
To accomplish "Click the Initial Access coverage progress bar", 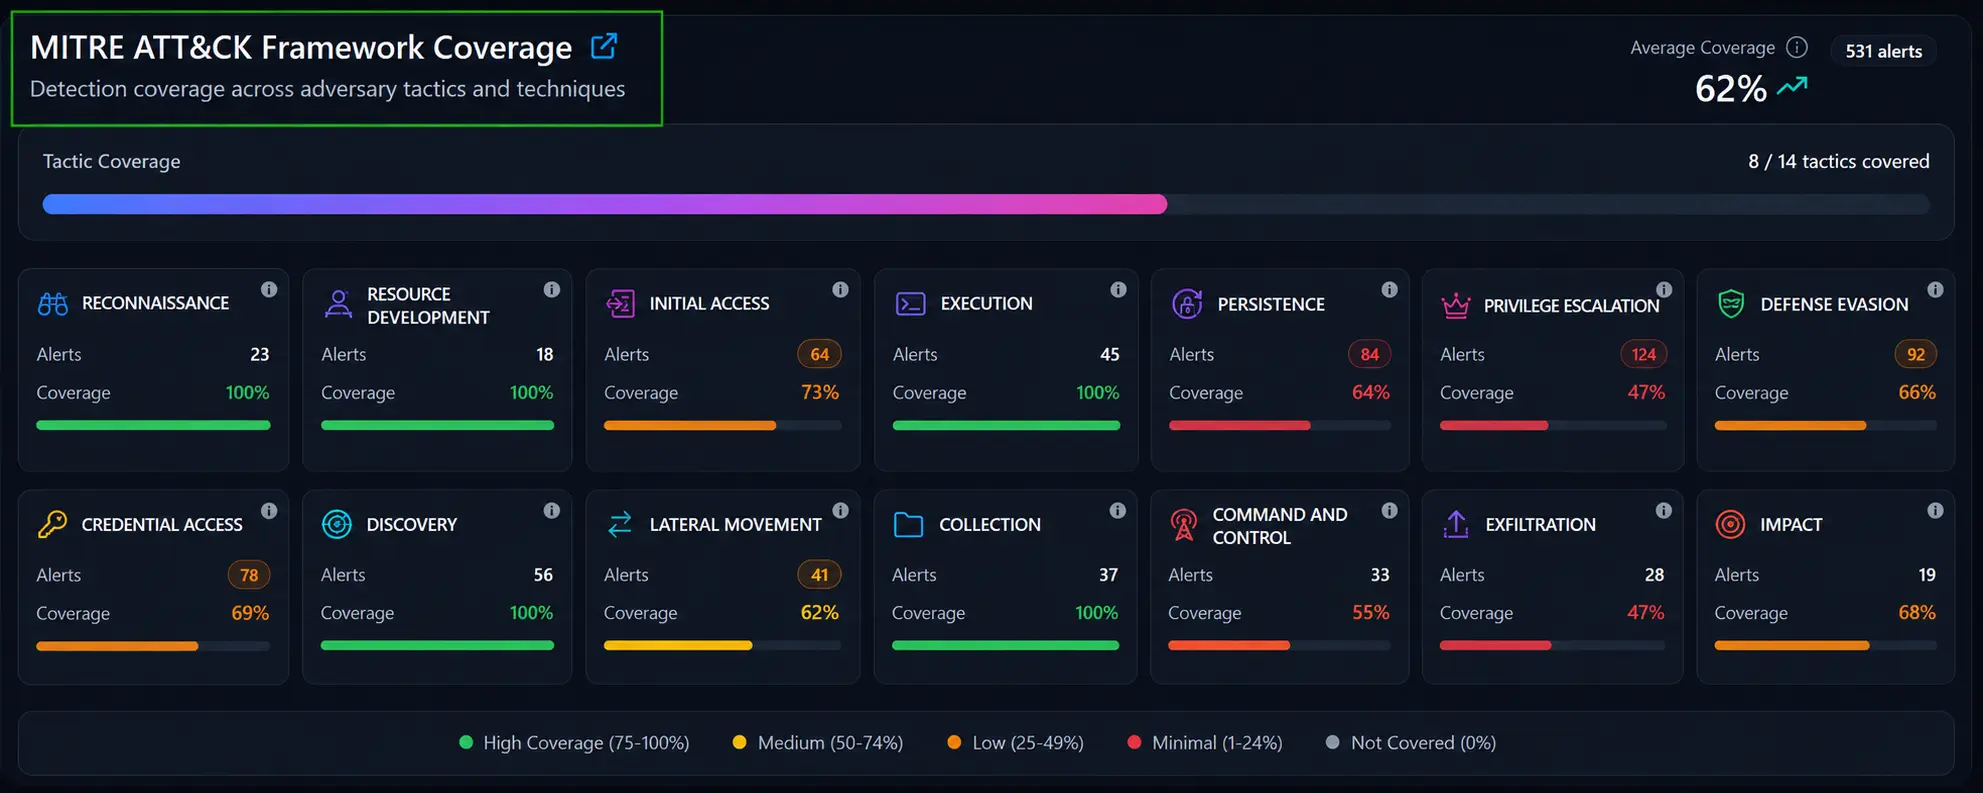I will (723, 425).
